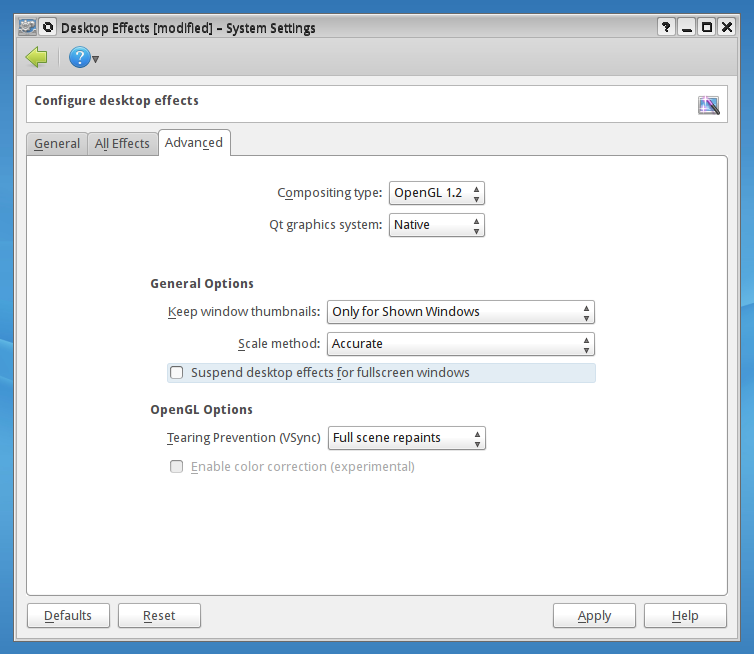The width and height of the screenshot is (754, 654).
Task: Close the Desktop Effects window
Action: tap(727, 27)
